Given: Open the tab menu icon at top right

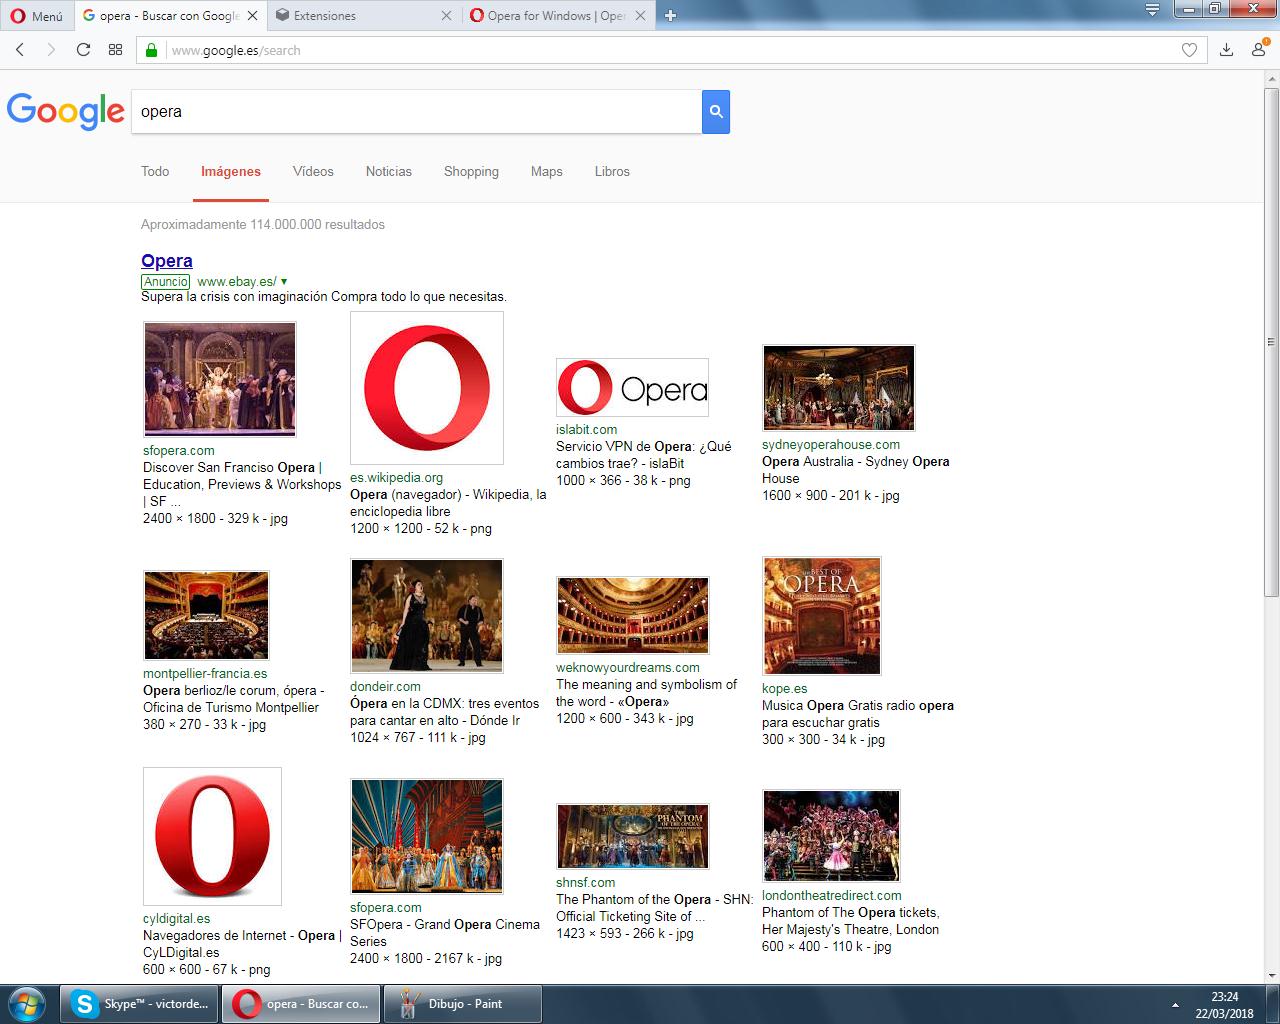Looking at the screenshot, I should pos(1152,10).
